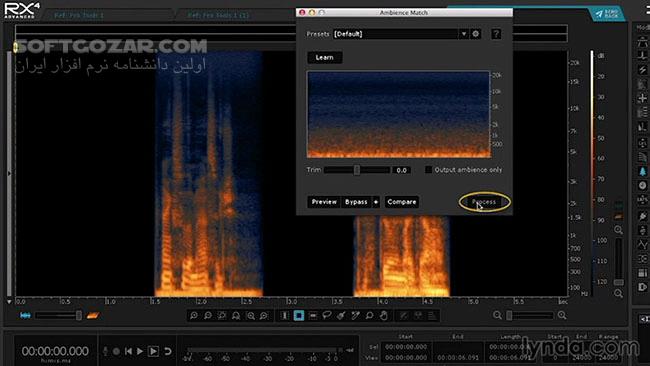Click the Play button in transport

tap(140, 351)
